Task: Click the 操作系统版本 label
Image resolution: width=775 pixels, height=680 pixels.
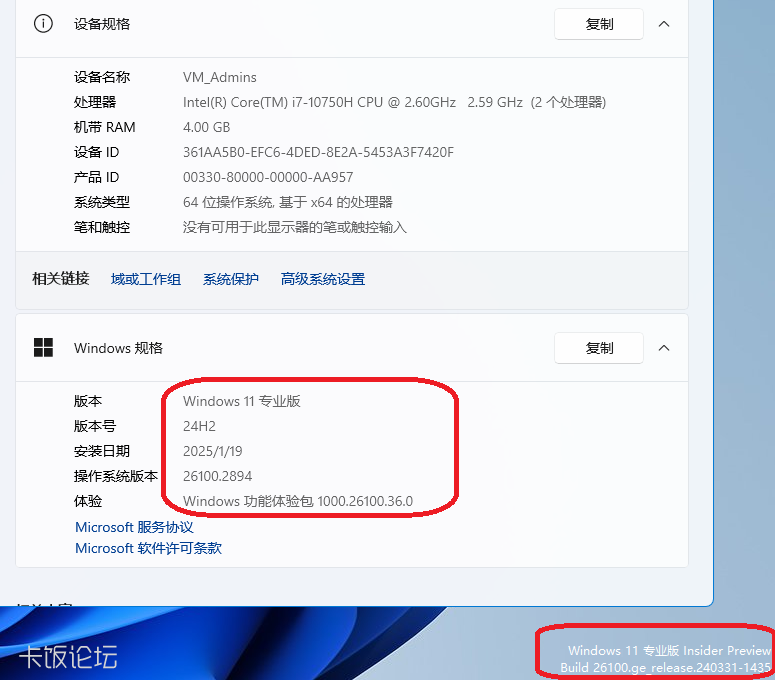Action: (x=116, y=476)
